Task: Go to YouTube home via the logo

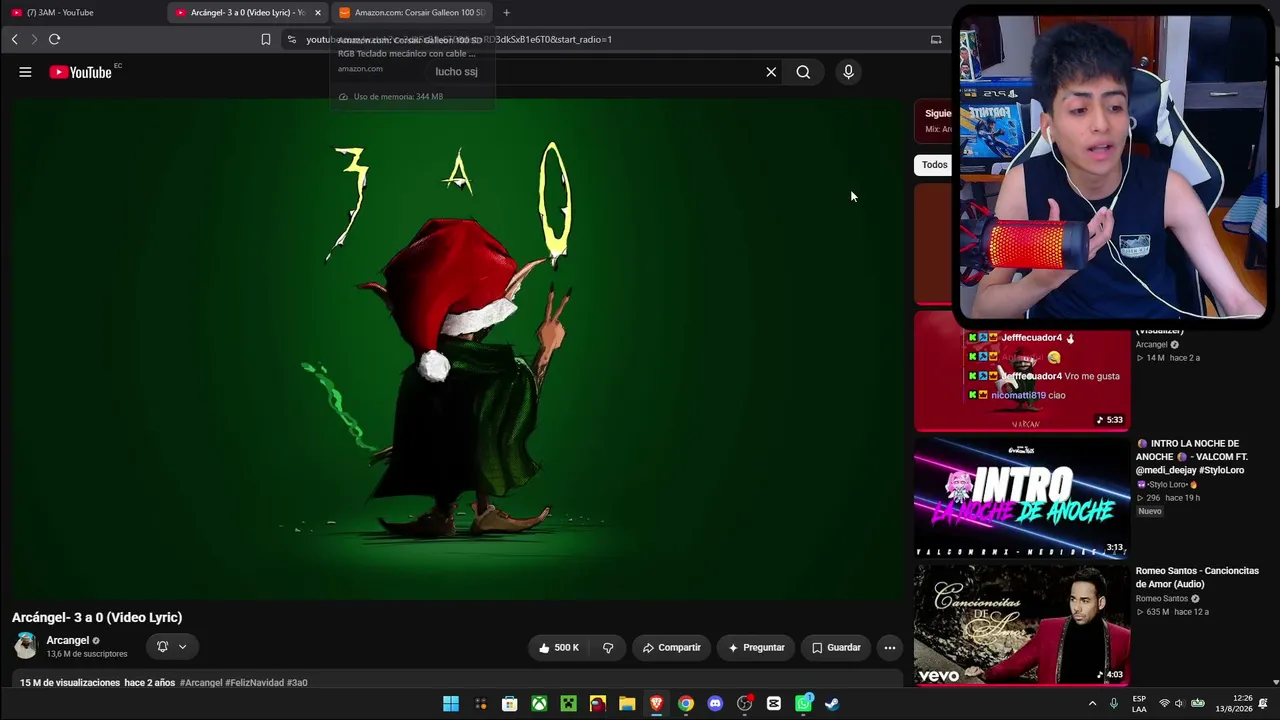Action: [x=80, y=72]
